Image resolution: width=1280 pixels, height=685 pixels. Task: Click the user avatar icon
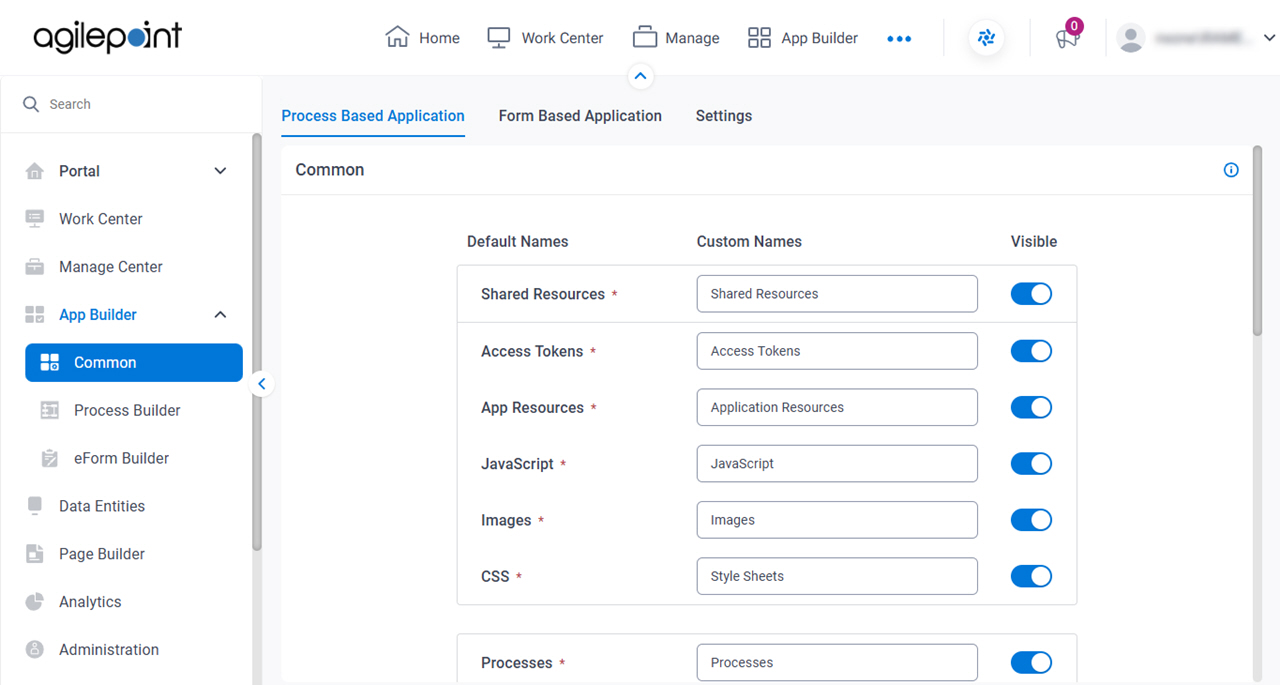coord(1131,38)
